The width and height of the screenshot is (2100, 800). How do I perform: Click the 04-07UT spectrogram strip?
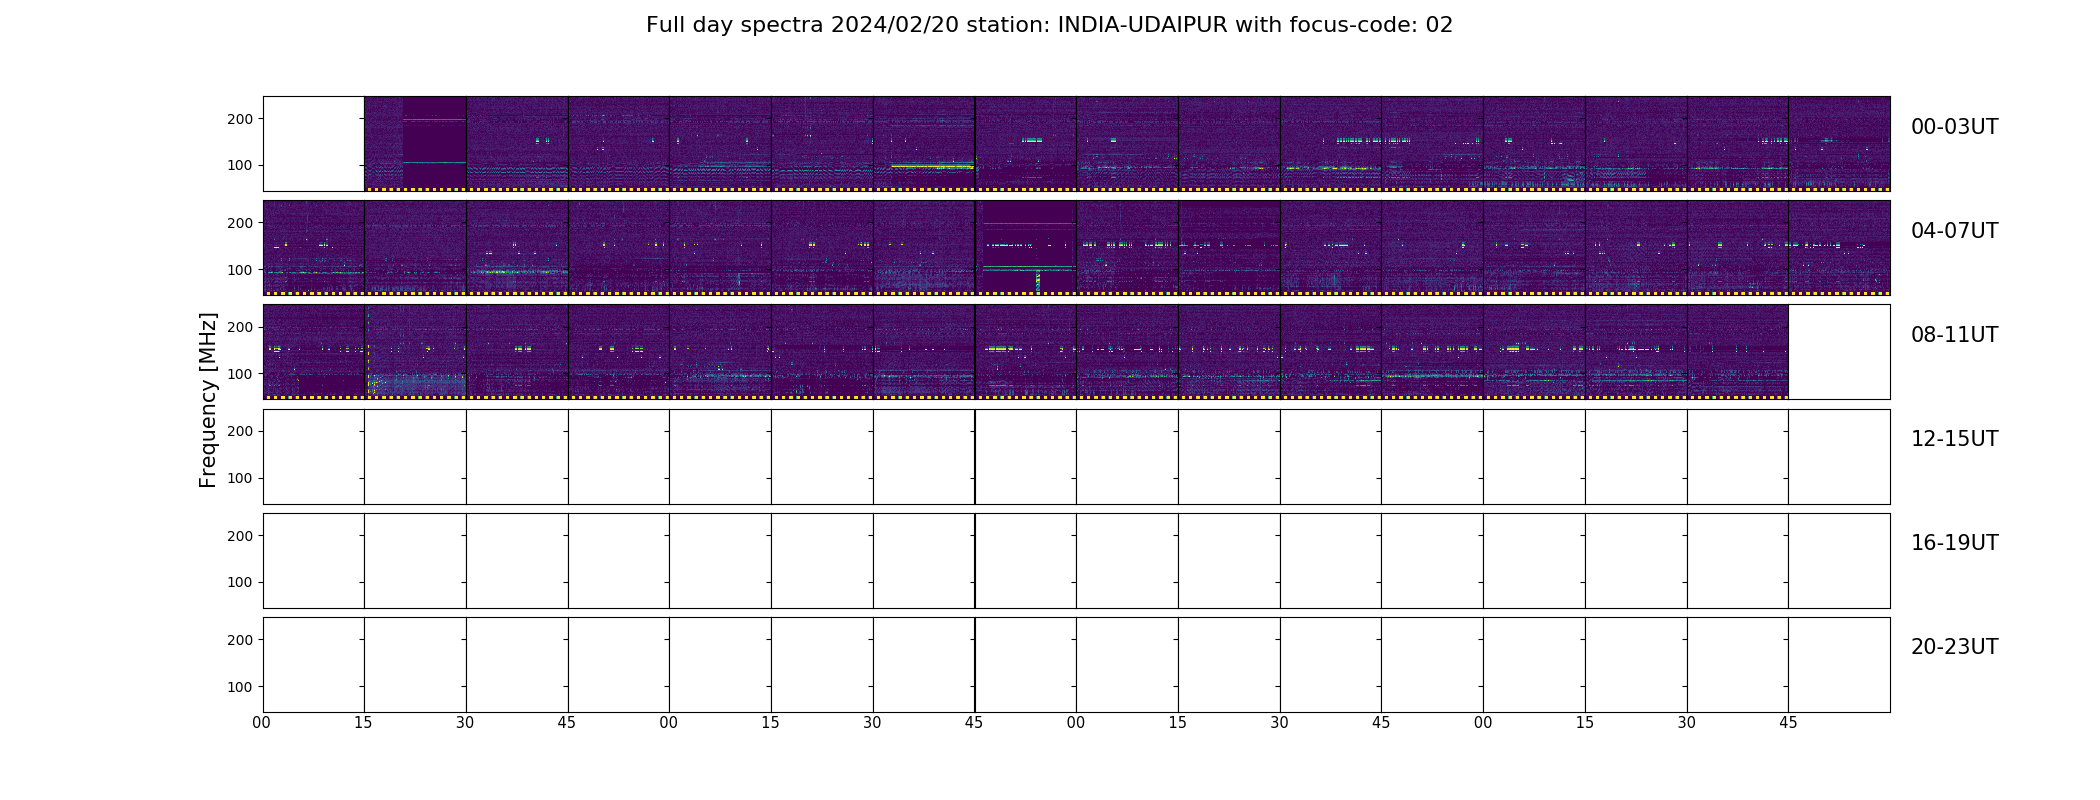[1076, 248]
